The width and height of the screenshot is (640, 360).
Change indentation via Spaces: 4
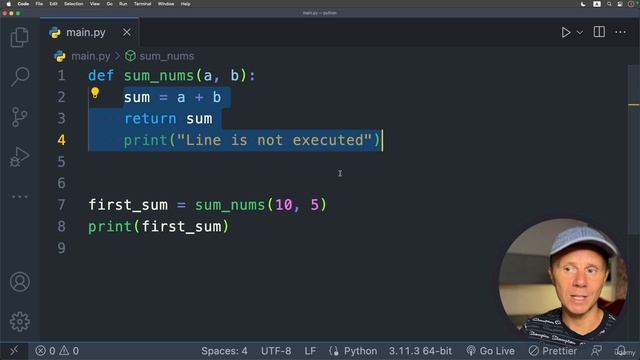(x=224, y=351)
